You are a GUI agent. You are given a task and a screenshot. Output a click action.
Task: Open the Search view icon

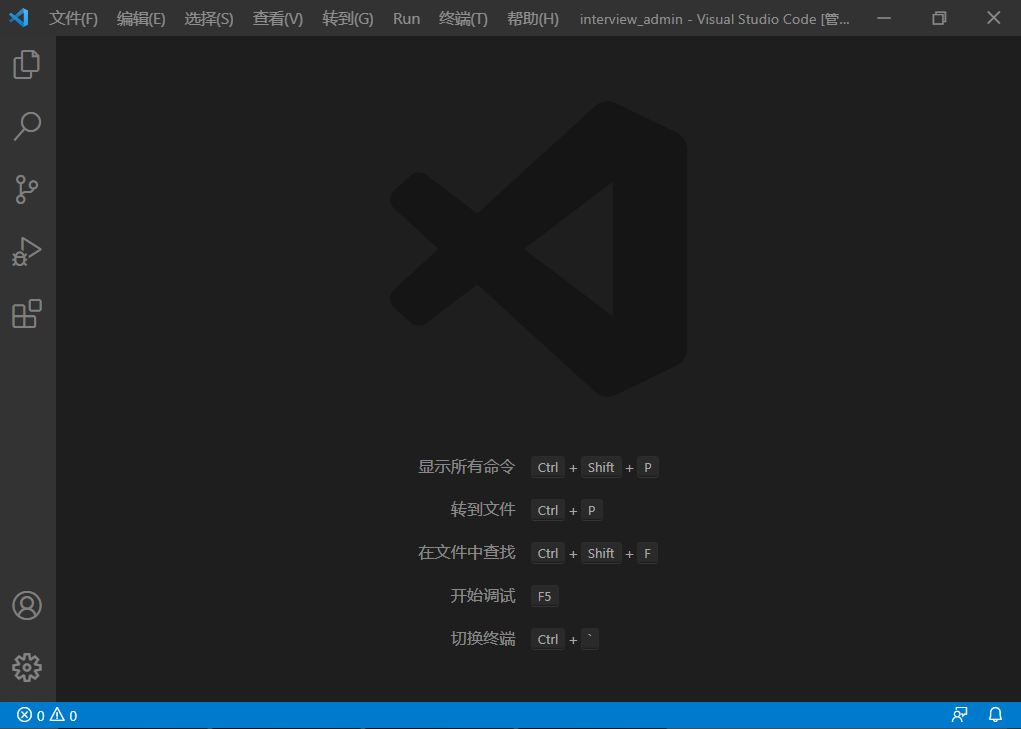point(27,126)
